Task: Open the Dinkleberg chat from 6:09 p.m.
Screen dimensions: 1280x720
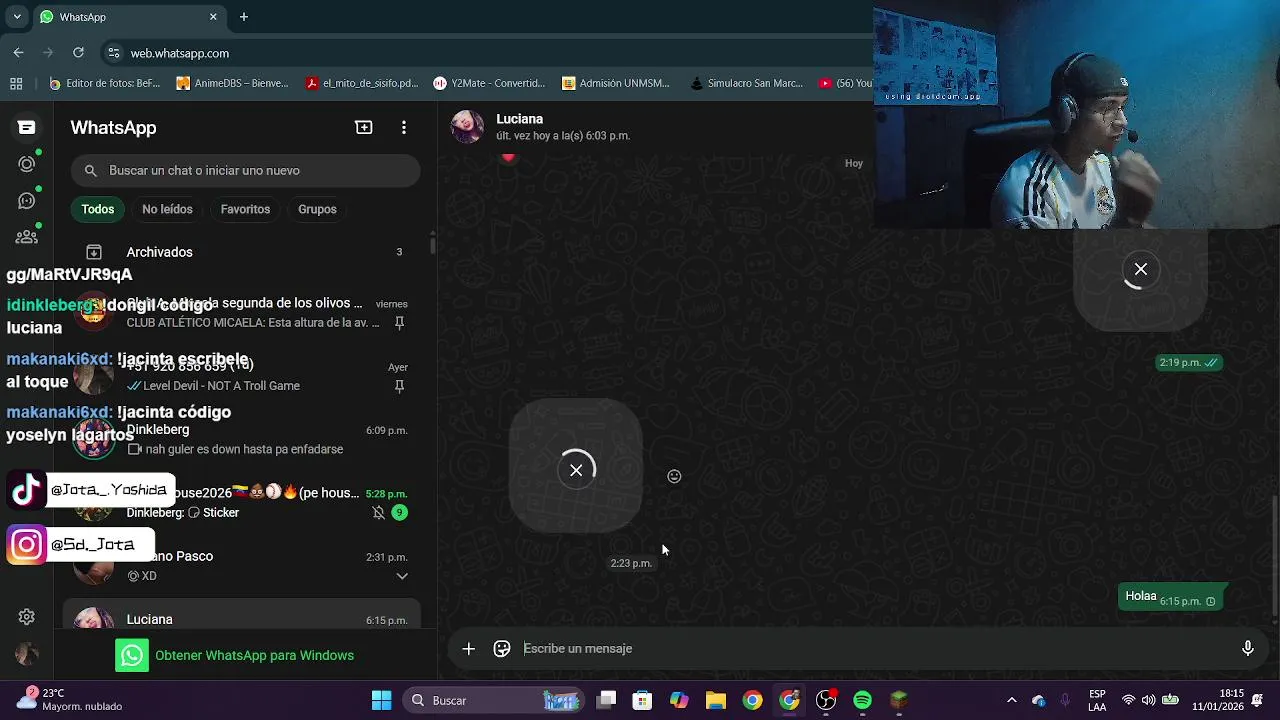Action: 242,439
